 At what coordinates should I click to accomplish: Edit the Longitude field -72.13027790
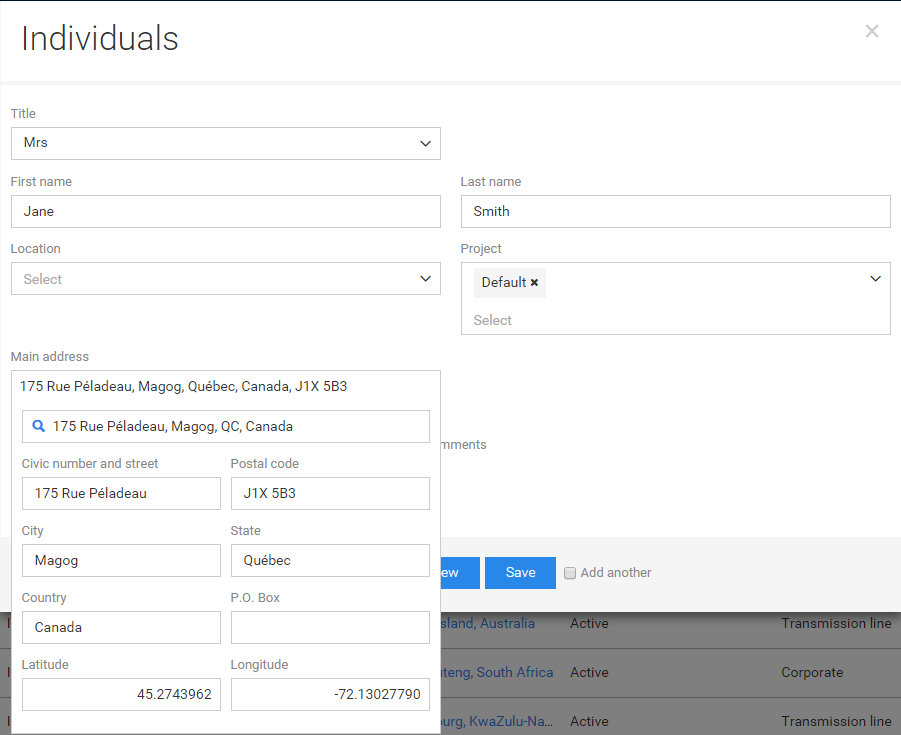[330, 695]
